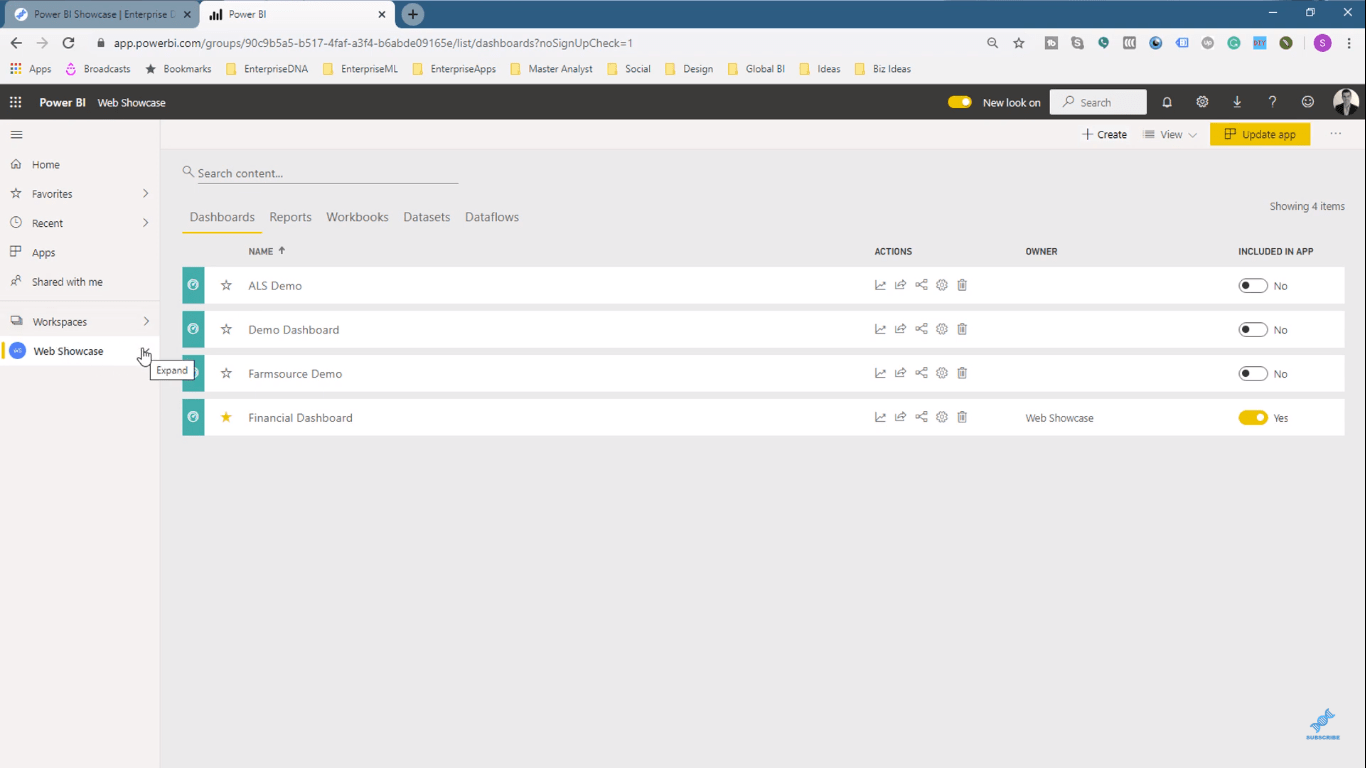The height and width of the screenshot is (768, 1366).
Task: Switch to the Datasets tab
Action: coord(427,217)
